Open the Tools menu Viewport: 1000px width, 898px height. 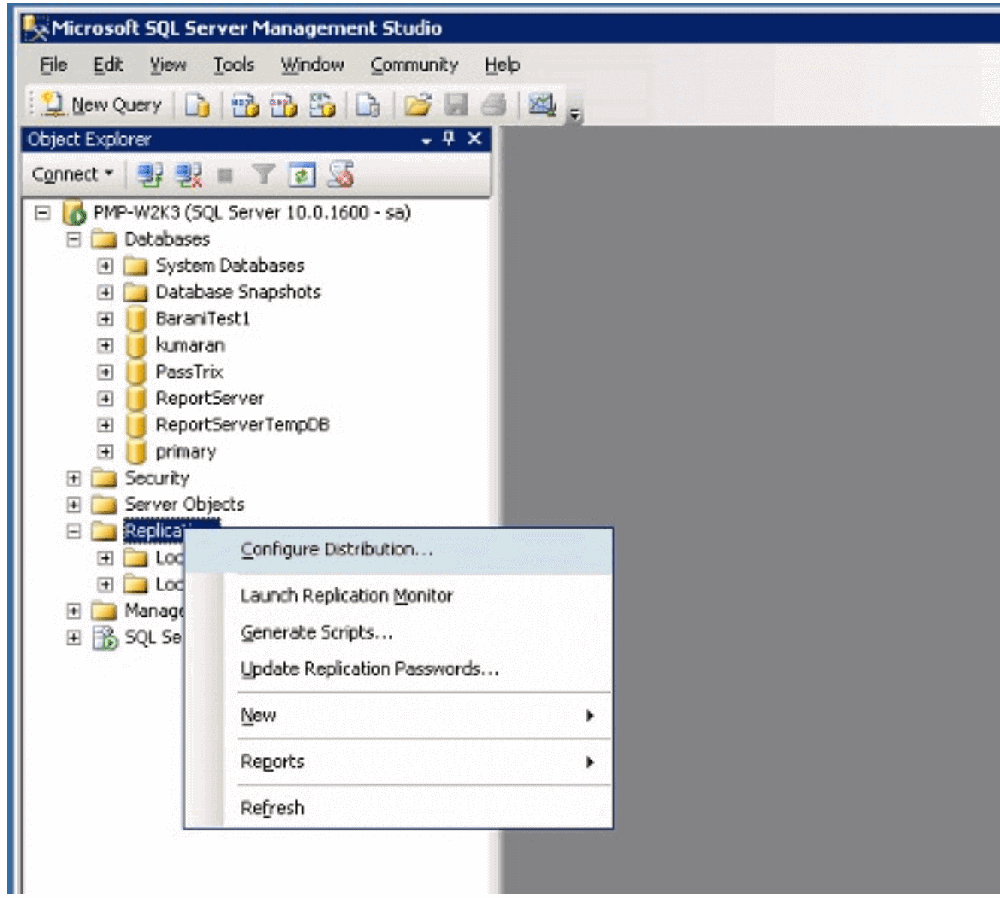[233, 65]
